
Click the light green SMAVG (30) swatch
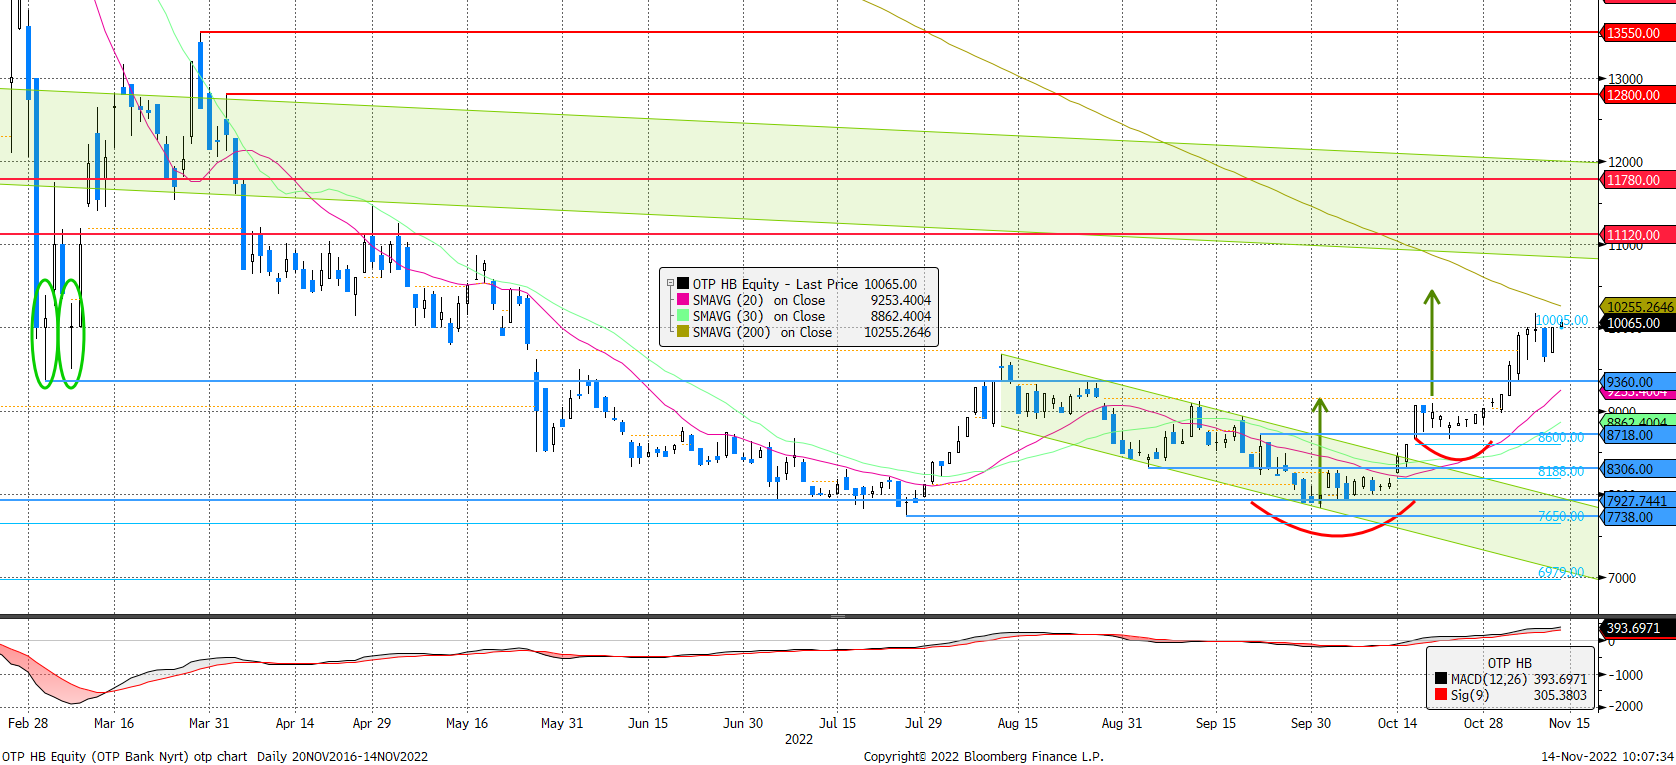pos(683,316)
